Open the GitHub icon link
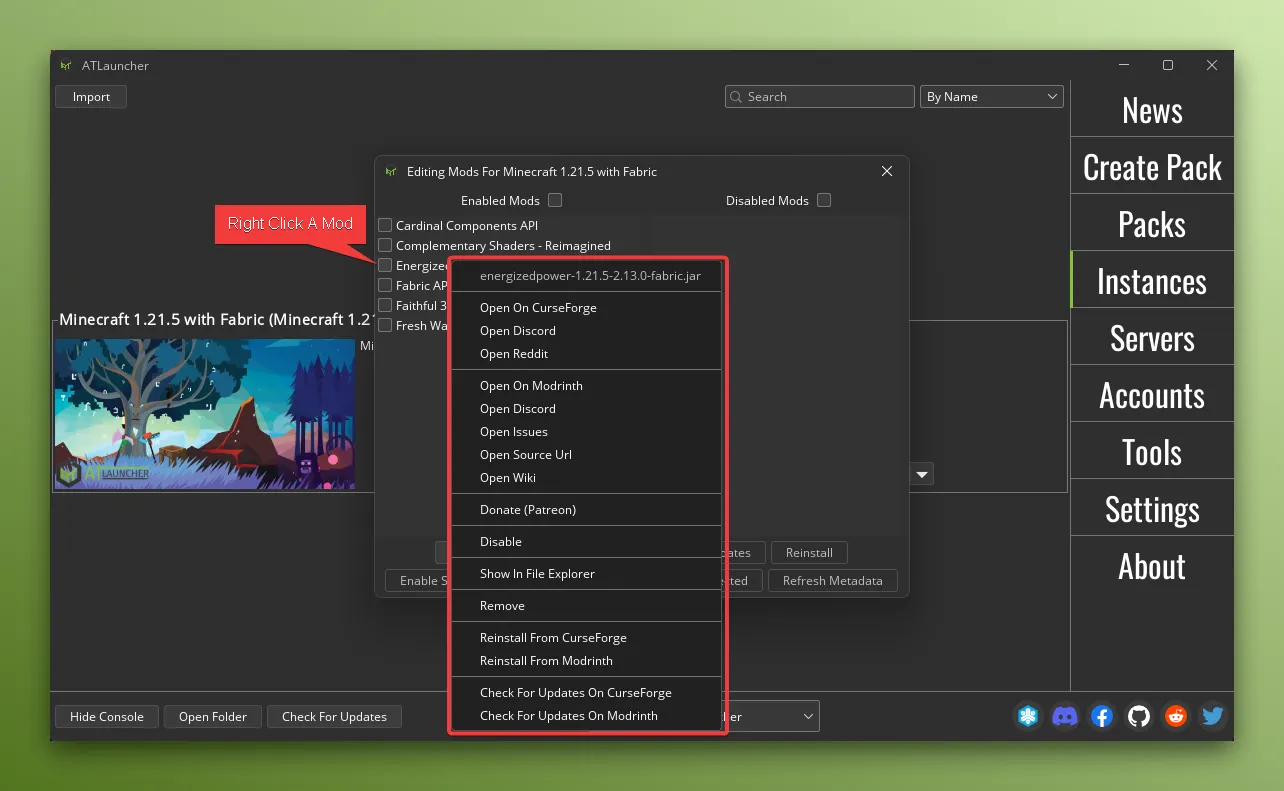Image resolution: width=1284 pixels, height=791 pixels. (1139, 716)
